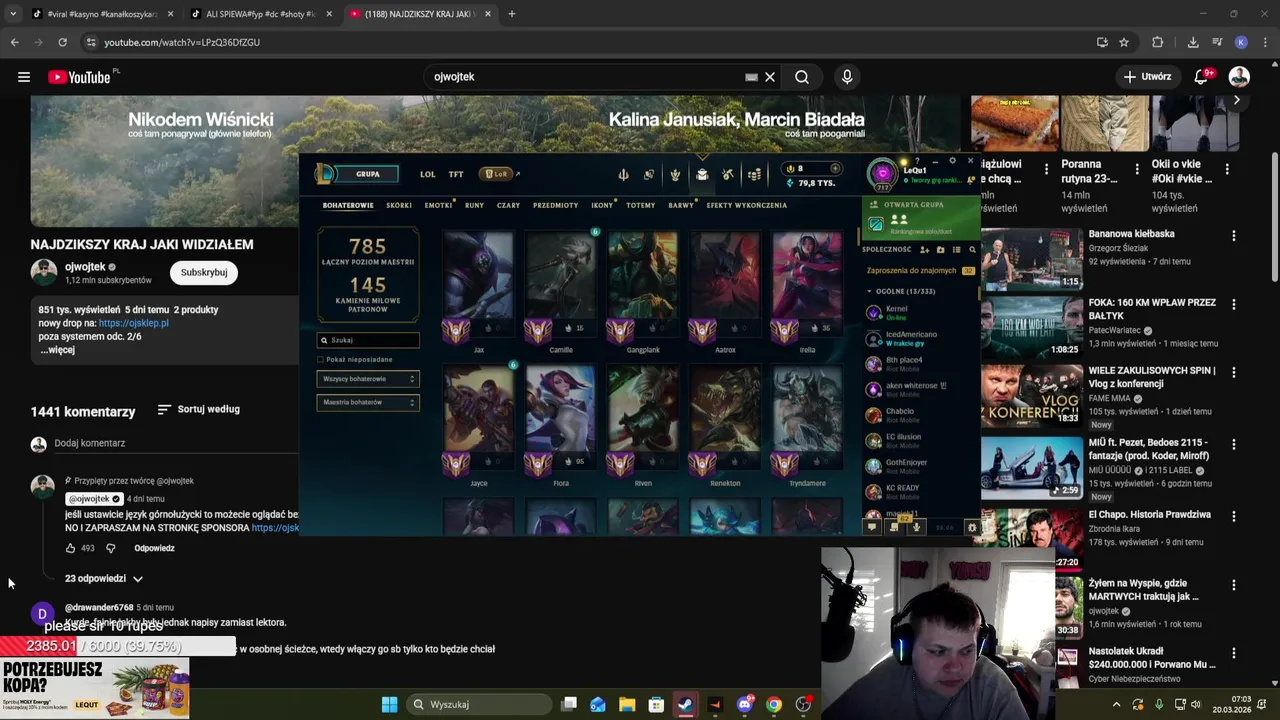Switch to RUNY tab in collection
This screenshot has height=720, width=1280.
point(474,205)
